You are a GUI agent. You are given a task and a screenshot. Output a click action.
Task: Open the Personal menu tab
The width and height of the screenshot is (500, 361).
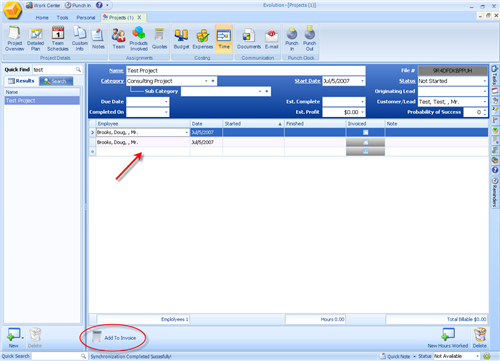[86, 17]
